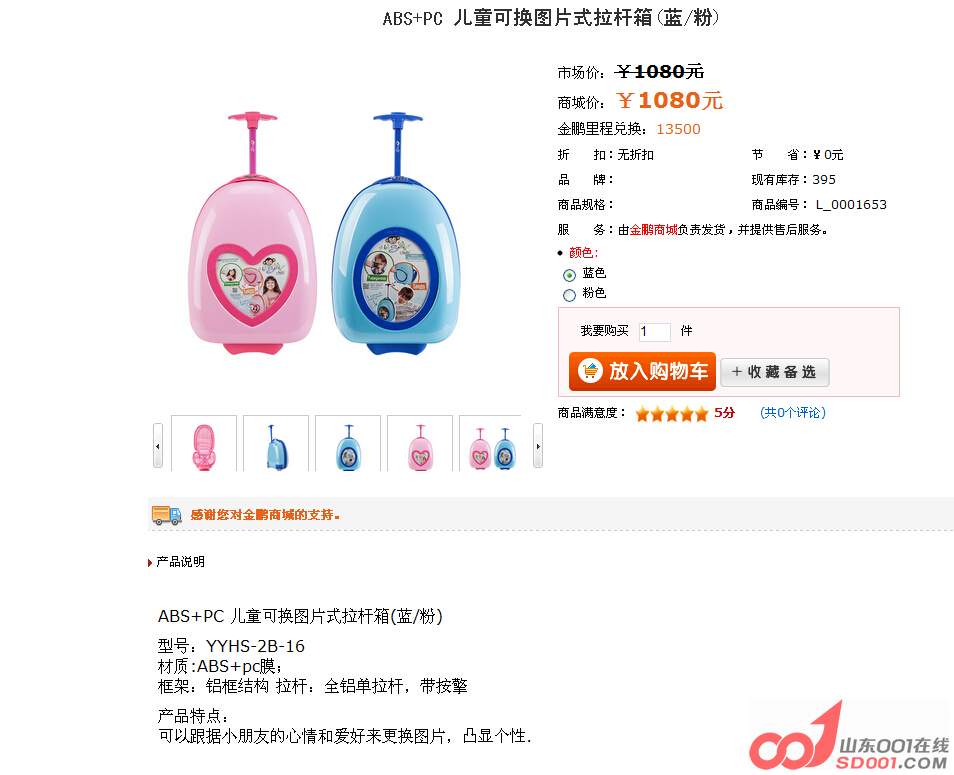Show the previous thumbnails with the left arrow
Viewport: 954px width, 775px height.
[x=158, y=446]
